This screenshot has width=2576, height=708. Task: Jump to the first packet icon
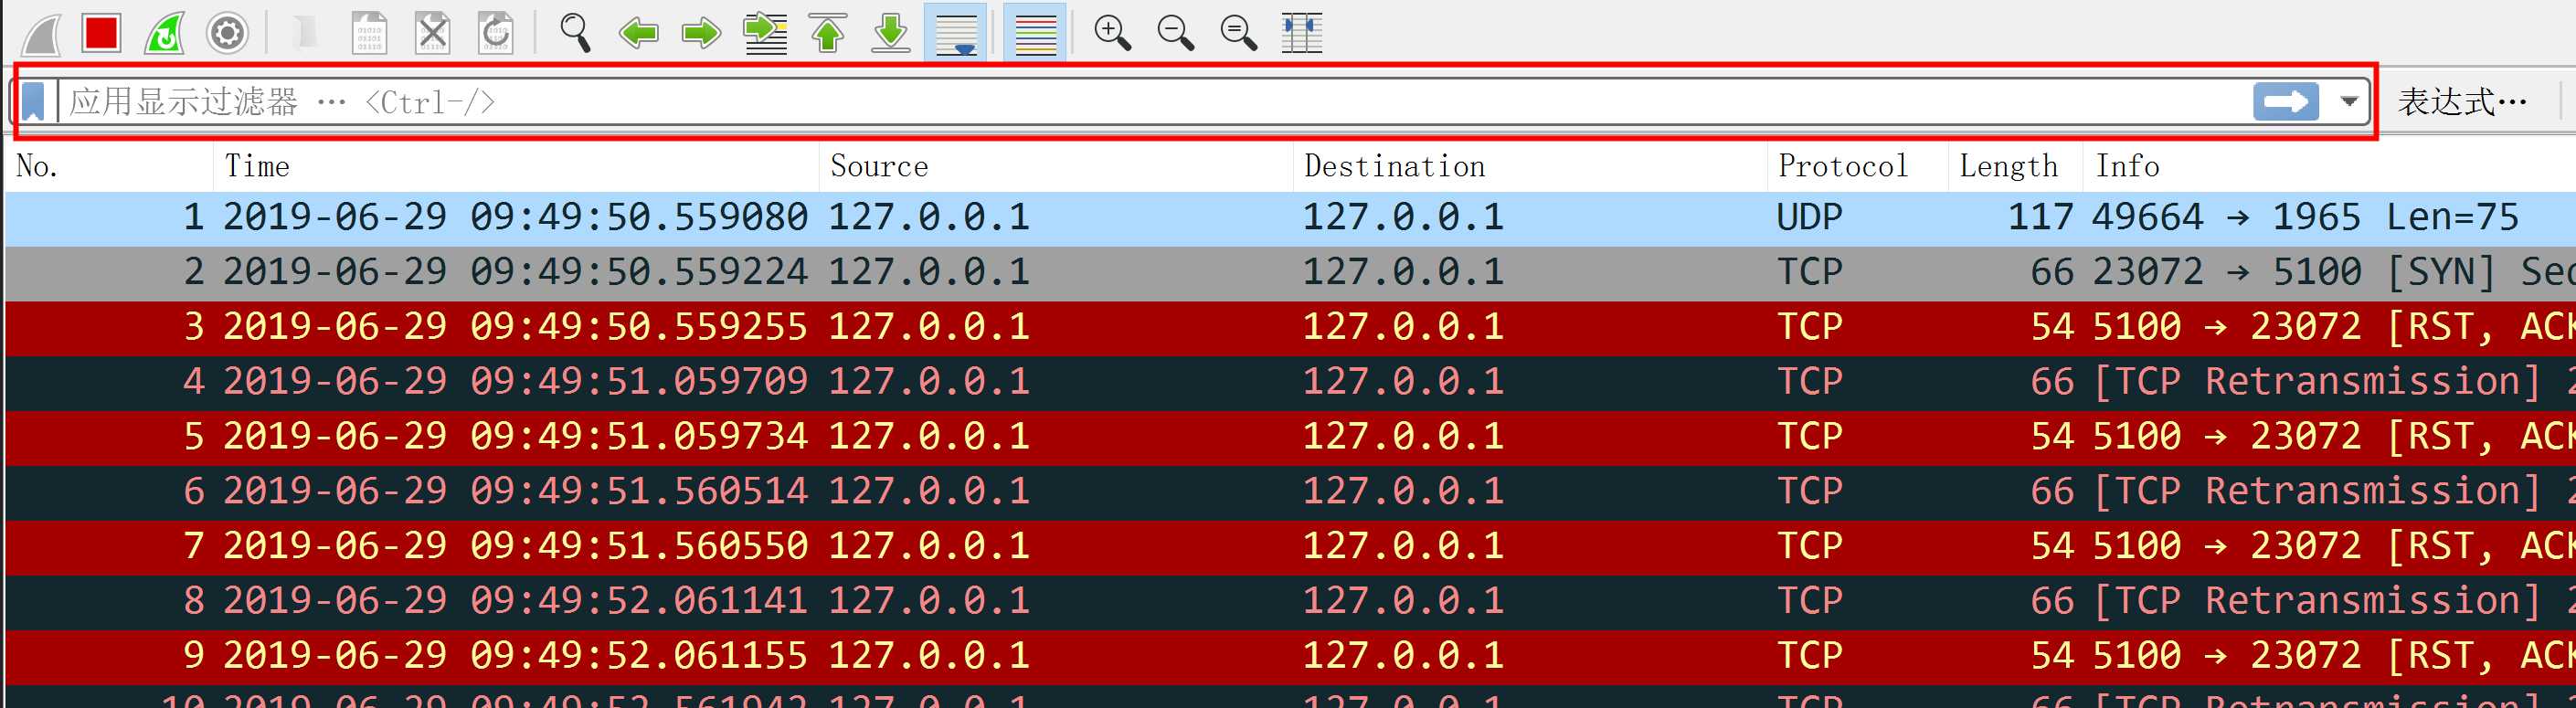[828, 33]
